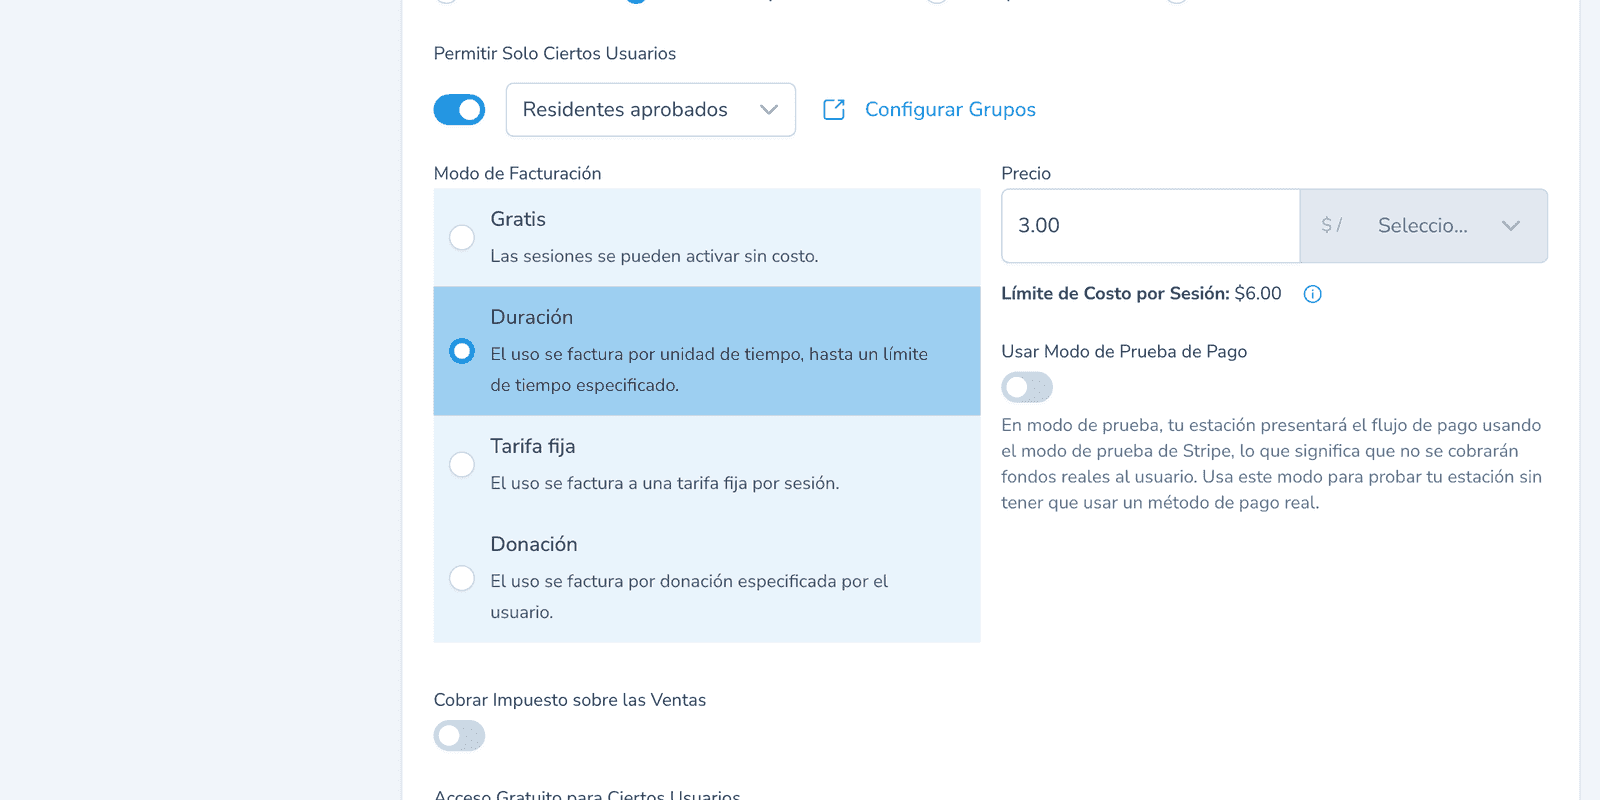
Task: Click the Donación description about donación especificada
Action: point(689,596)
